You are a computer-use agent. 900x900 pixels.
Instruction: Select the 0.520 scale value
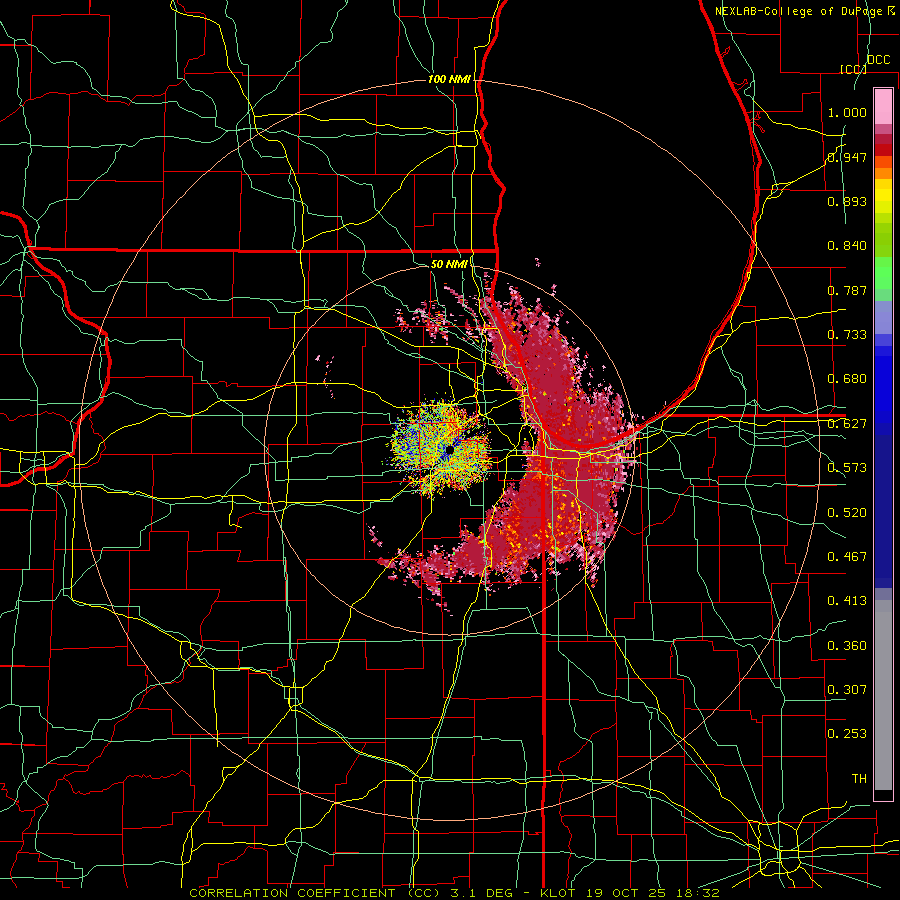(847, 513)
